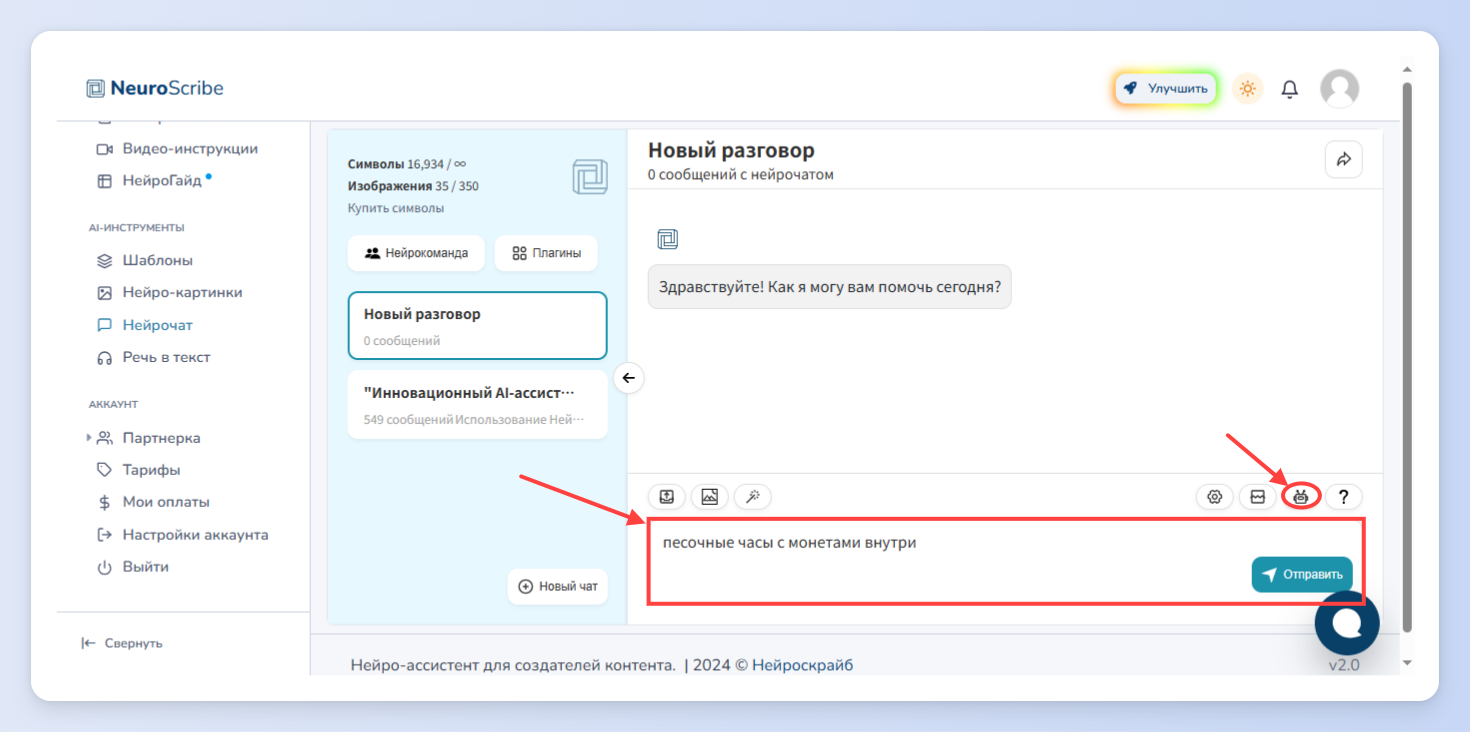Viewport: 1470px width, 732px height.
Task: Click the NeuroScribe logo
Action: pyautogui.click(x=155, y=88)
